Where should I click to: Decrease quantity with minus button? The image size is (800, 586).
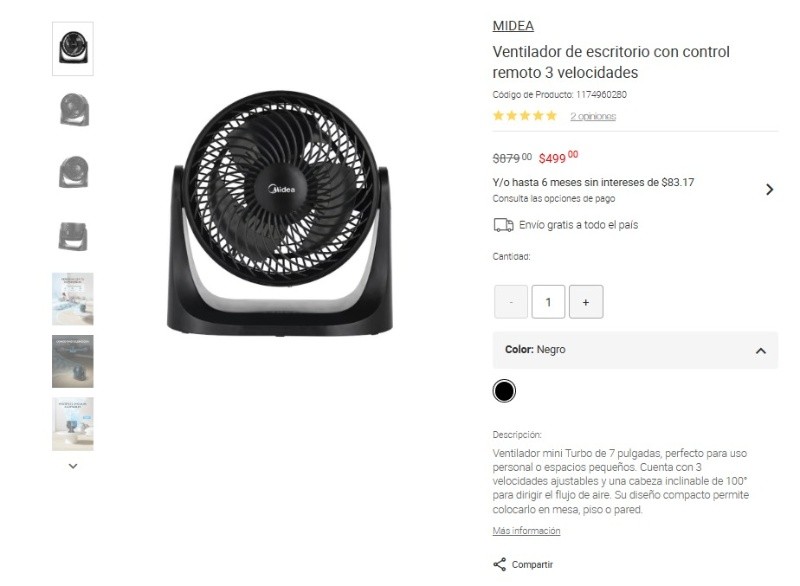tap(511, 302)
